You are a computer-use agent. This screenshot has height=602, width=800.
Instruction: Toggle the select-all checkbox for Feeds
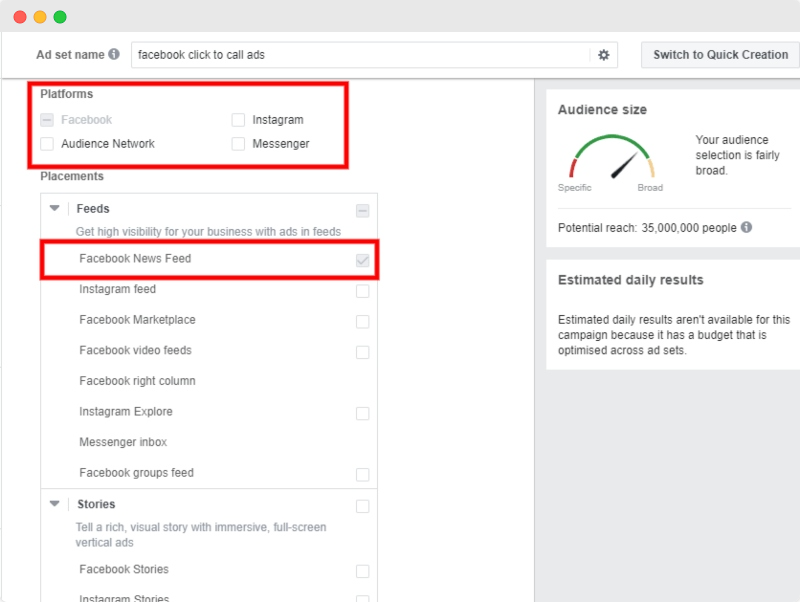(362, 208)
